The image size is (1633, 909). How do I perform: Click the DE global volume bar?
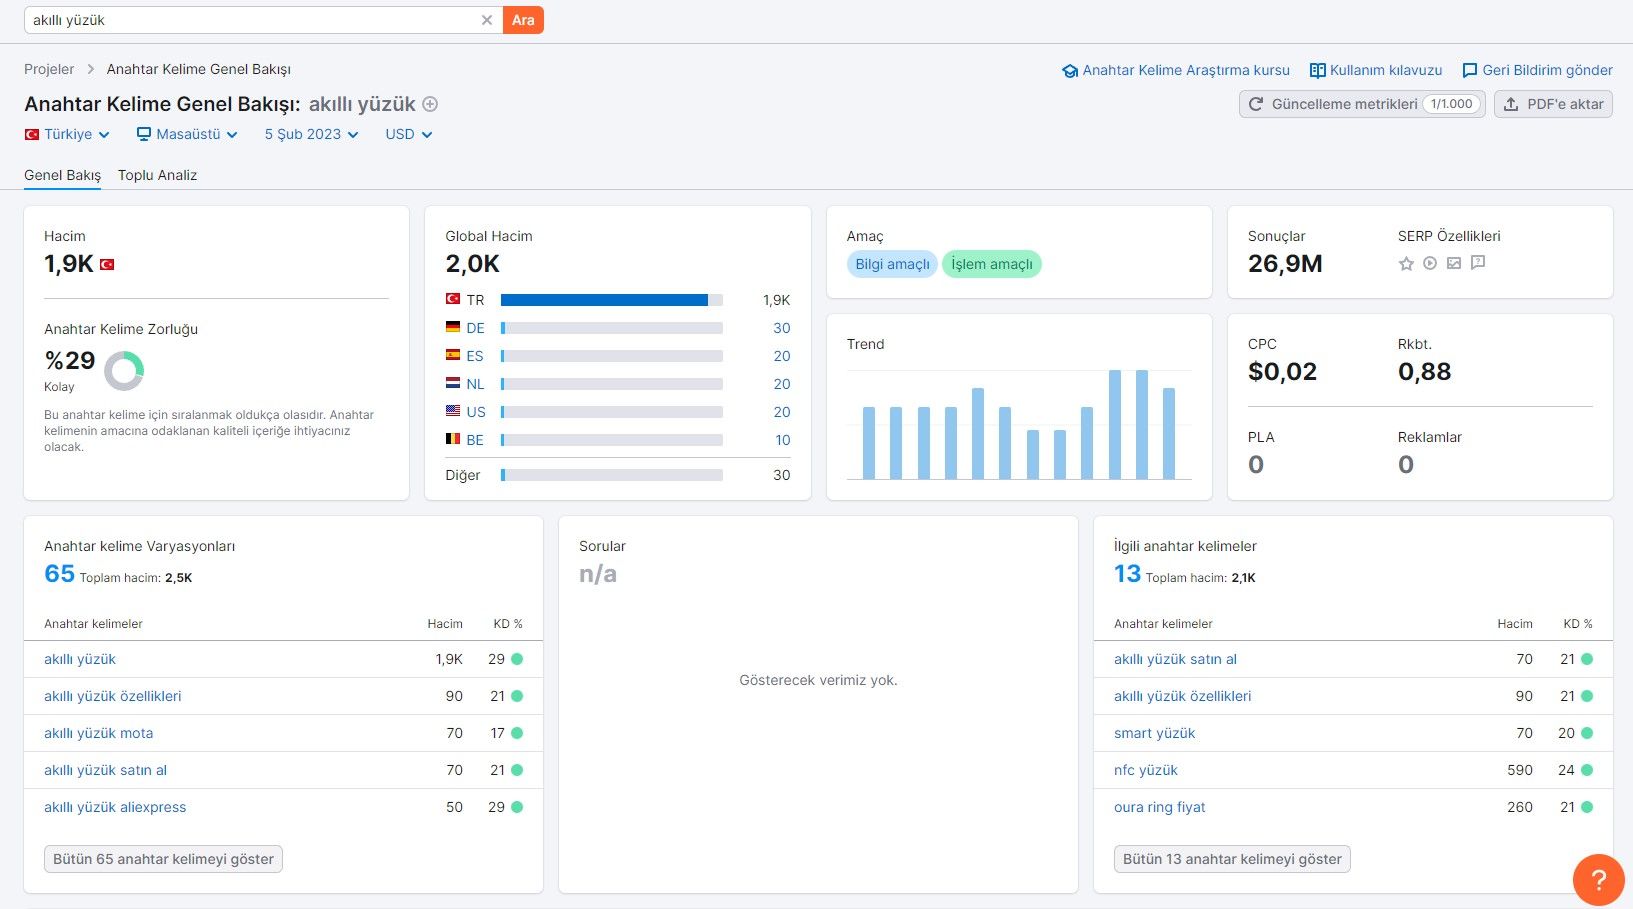(611, 328)
